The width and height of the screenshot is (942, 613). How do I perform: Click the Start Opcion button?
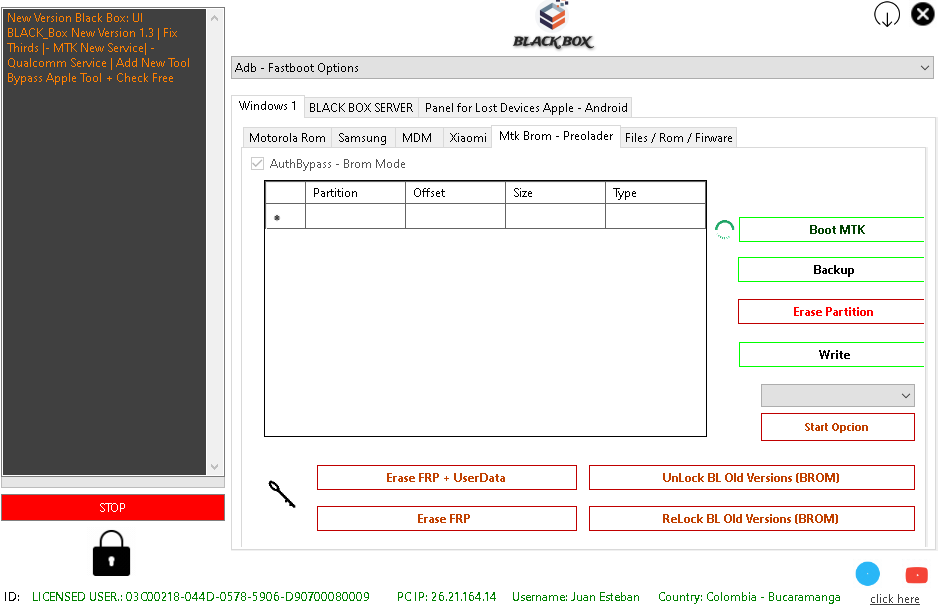click(837, 427)
